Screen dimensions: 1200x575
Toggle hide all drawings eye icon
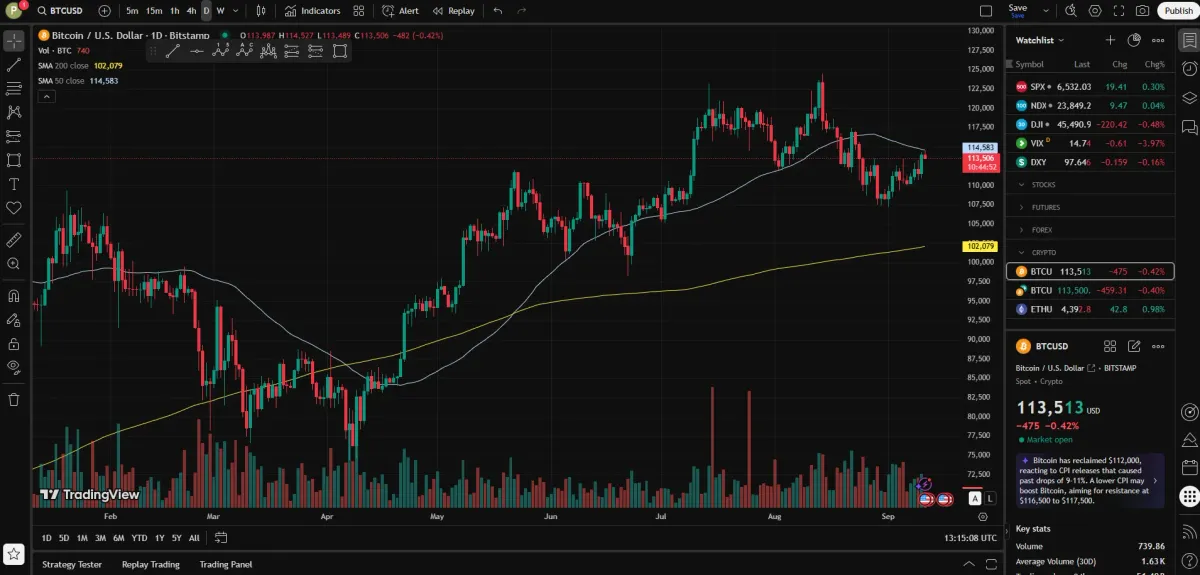point(14,366)
